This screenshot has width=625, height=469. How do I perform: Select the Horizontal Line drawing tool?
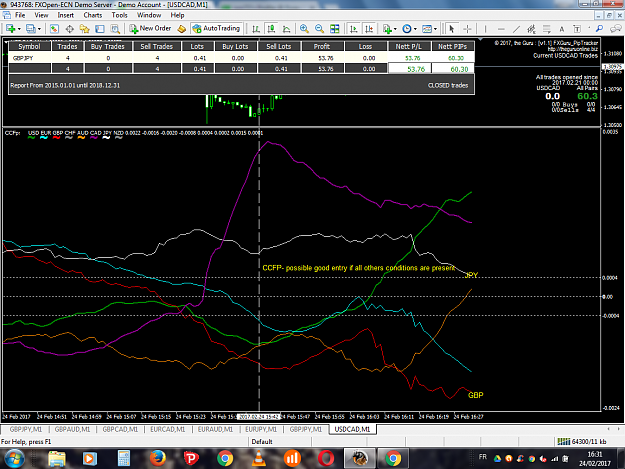501,29
